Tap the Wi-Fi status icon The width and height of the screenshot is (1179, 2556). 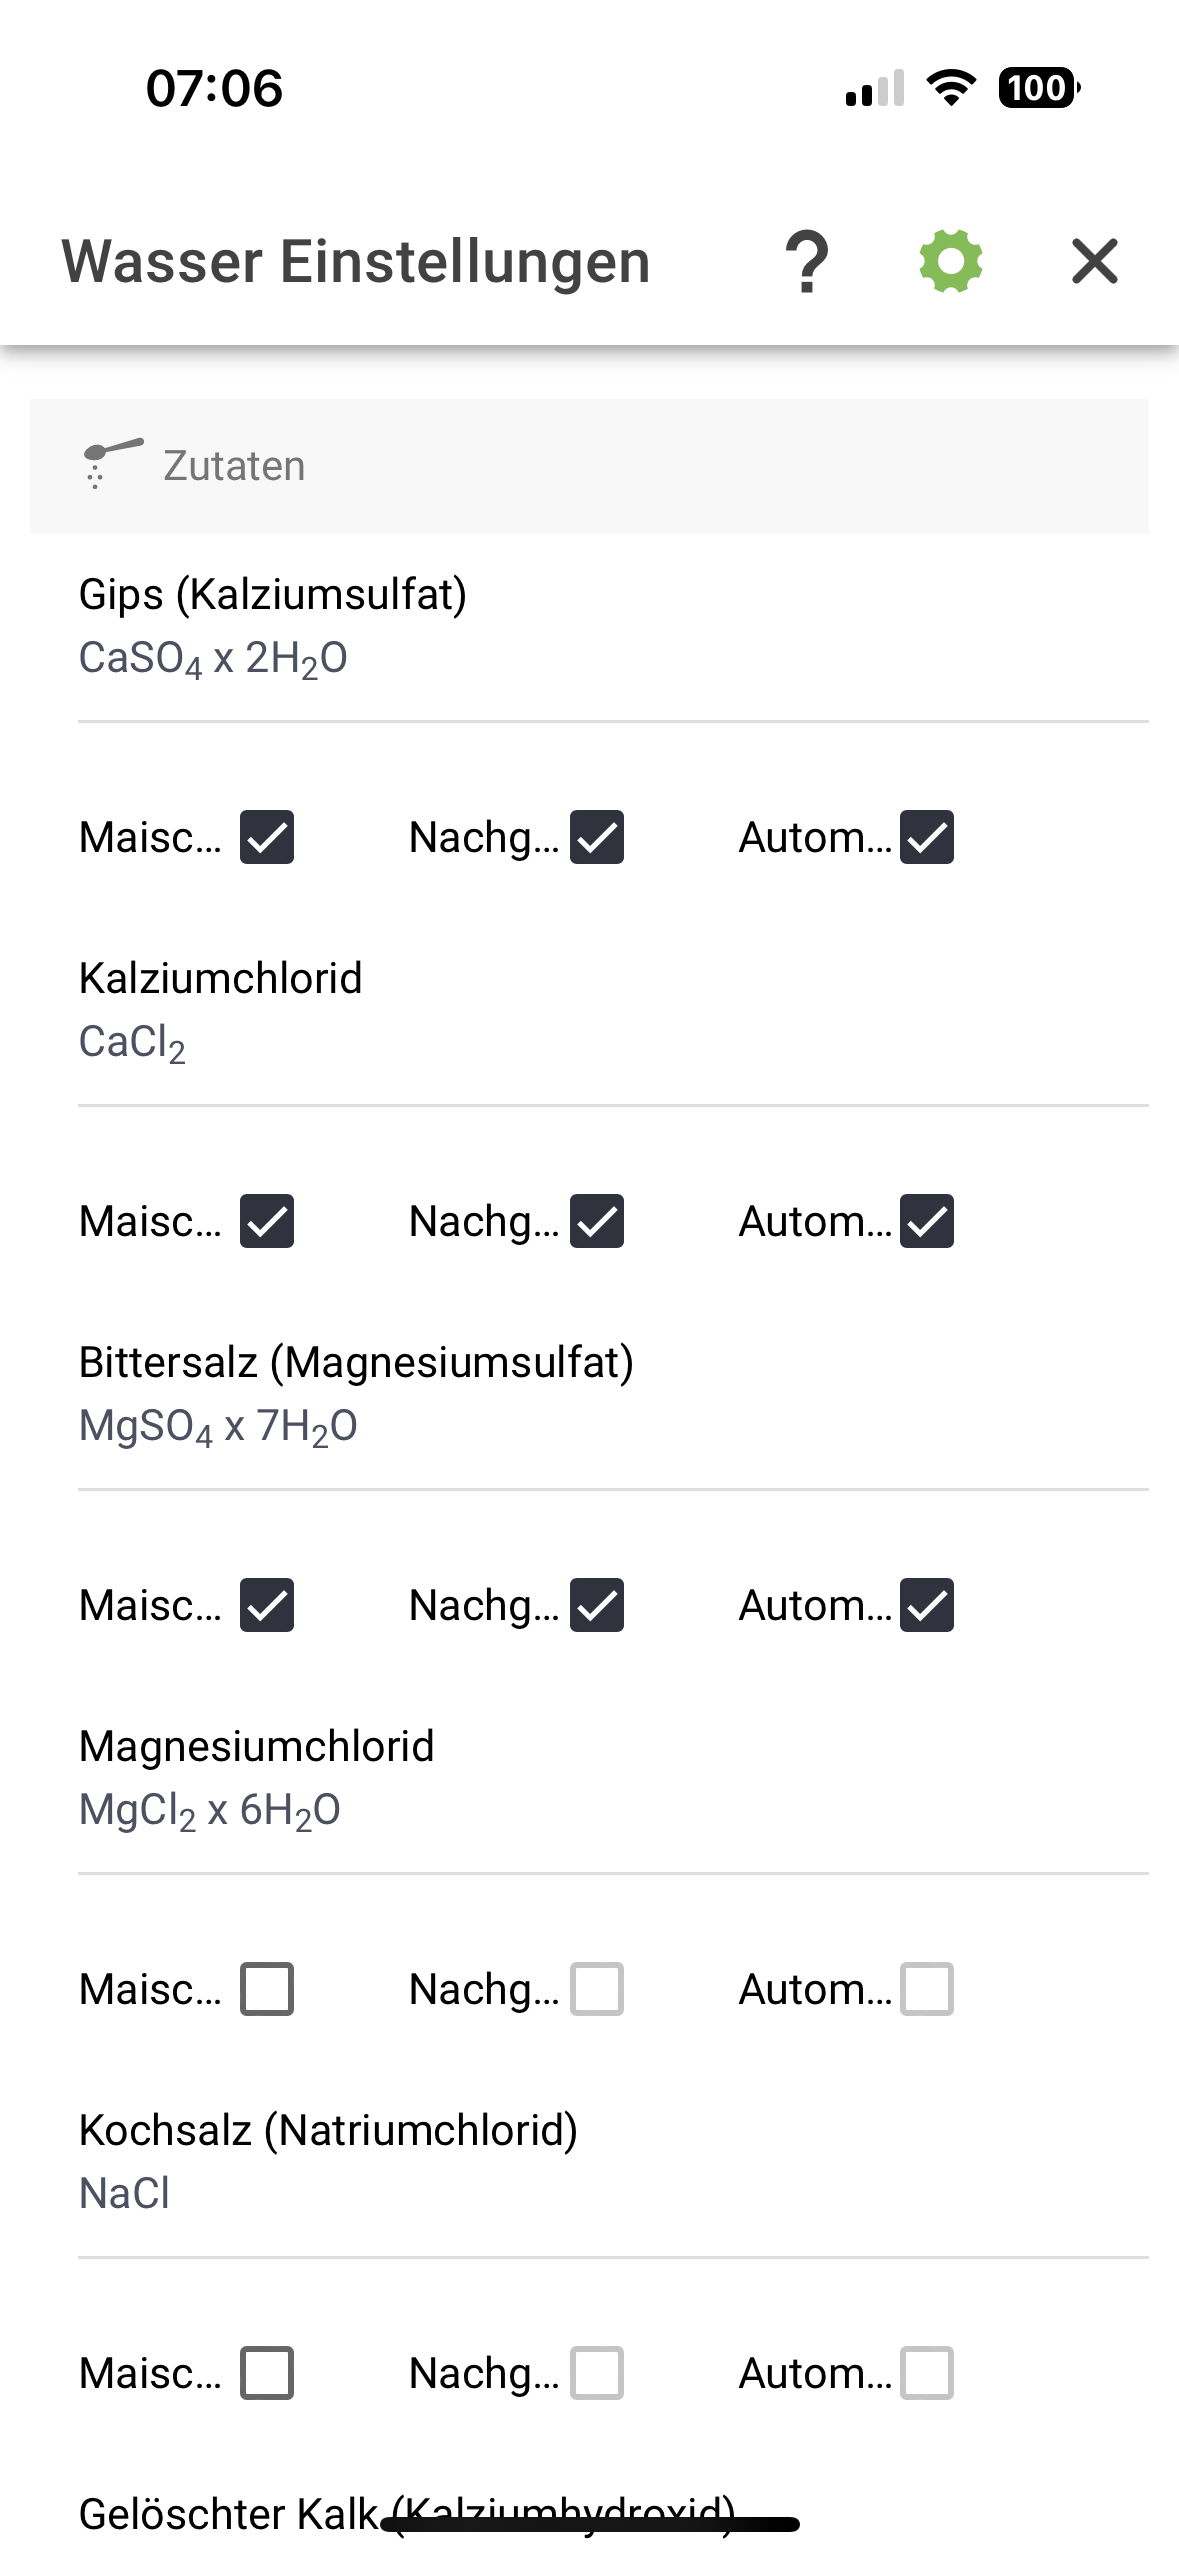pyautogui.click(x=951, y=88)
